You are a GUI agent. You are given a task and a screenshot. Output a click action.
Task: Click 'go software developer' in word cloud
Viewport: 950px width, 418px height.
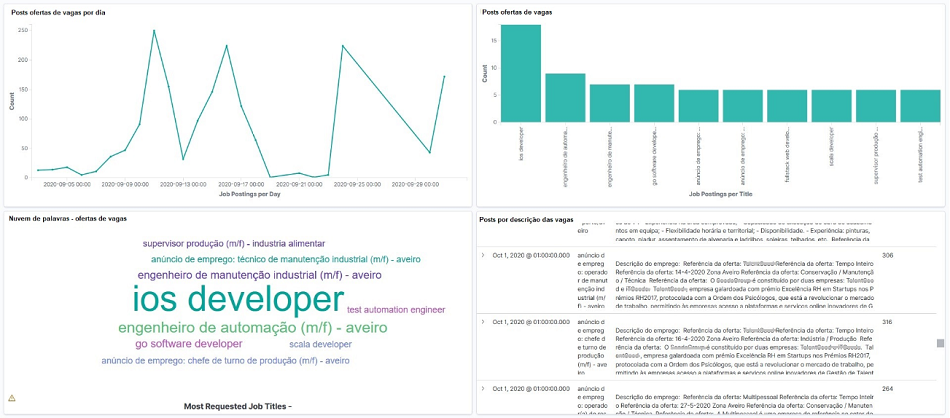(x=189, y=344)
